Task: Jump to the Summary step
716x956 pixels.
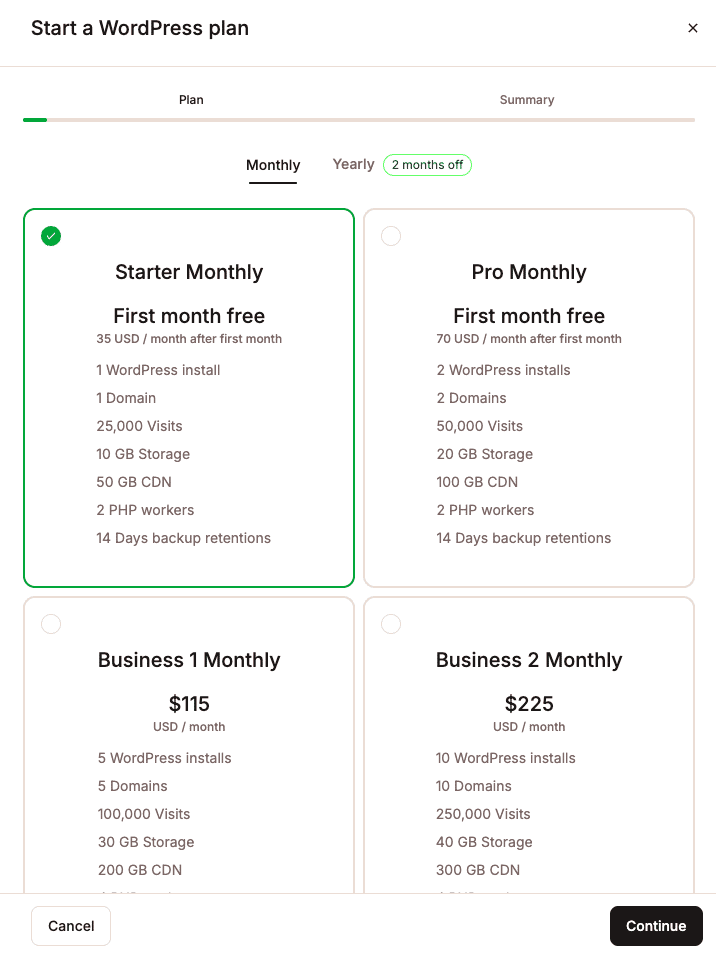Action: coord(527,100)
